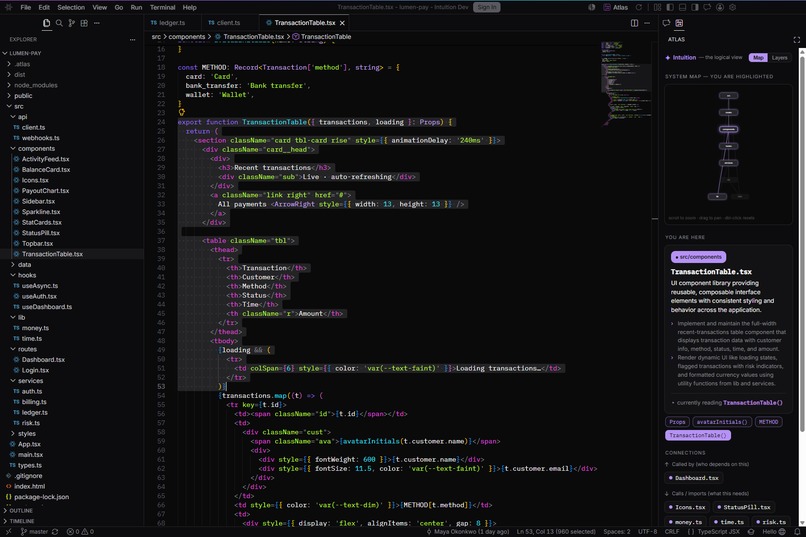
Task: Split the editor with split icon
Action: 634,23
